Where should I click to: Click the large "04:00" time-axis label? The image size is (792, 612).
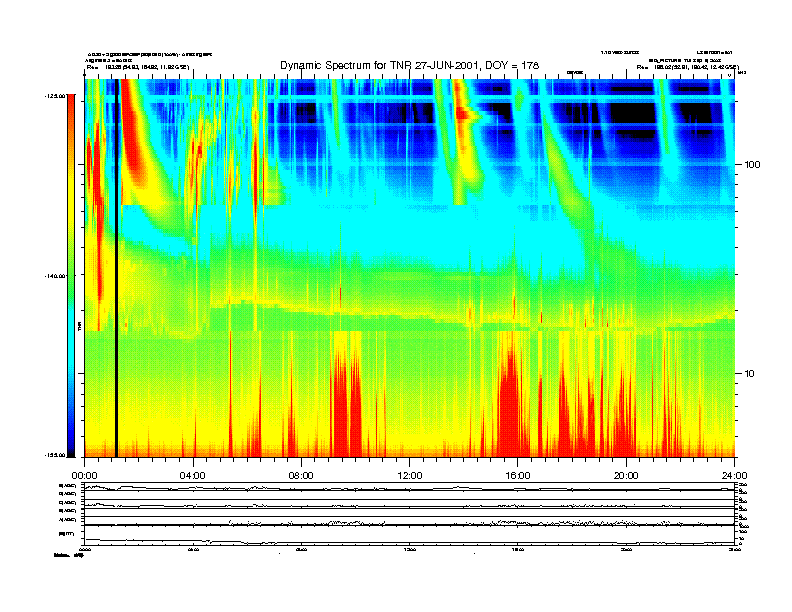[192, 476]
